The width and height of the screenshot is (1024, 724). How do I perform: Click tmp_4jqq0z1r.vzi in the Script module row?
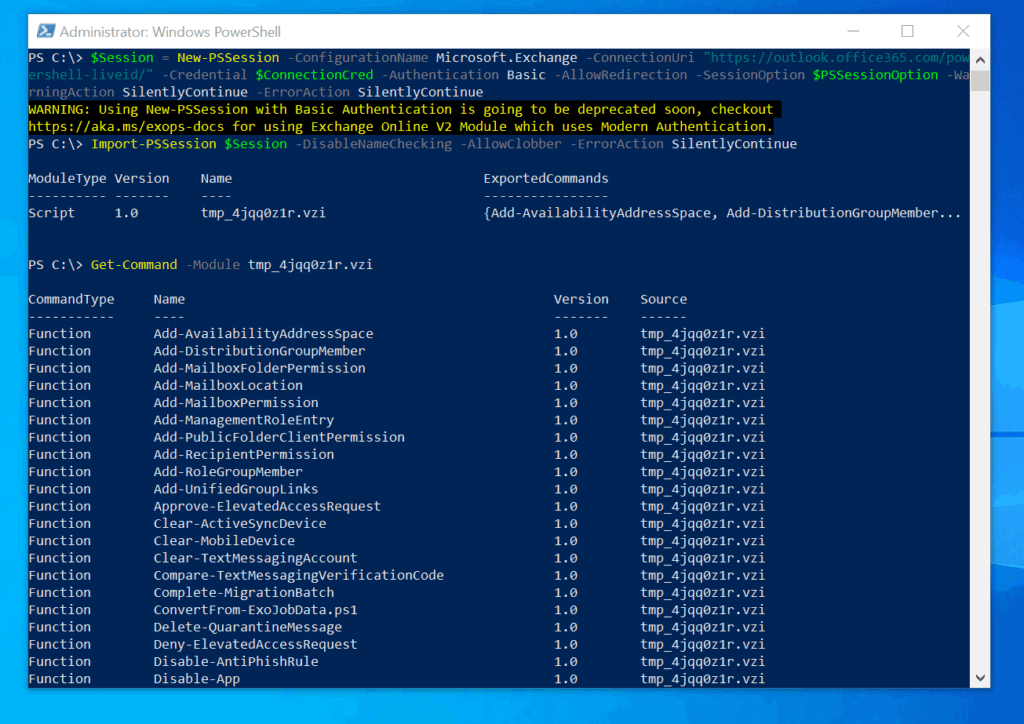pyautogui.click(x=263, y=213)
